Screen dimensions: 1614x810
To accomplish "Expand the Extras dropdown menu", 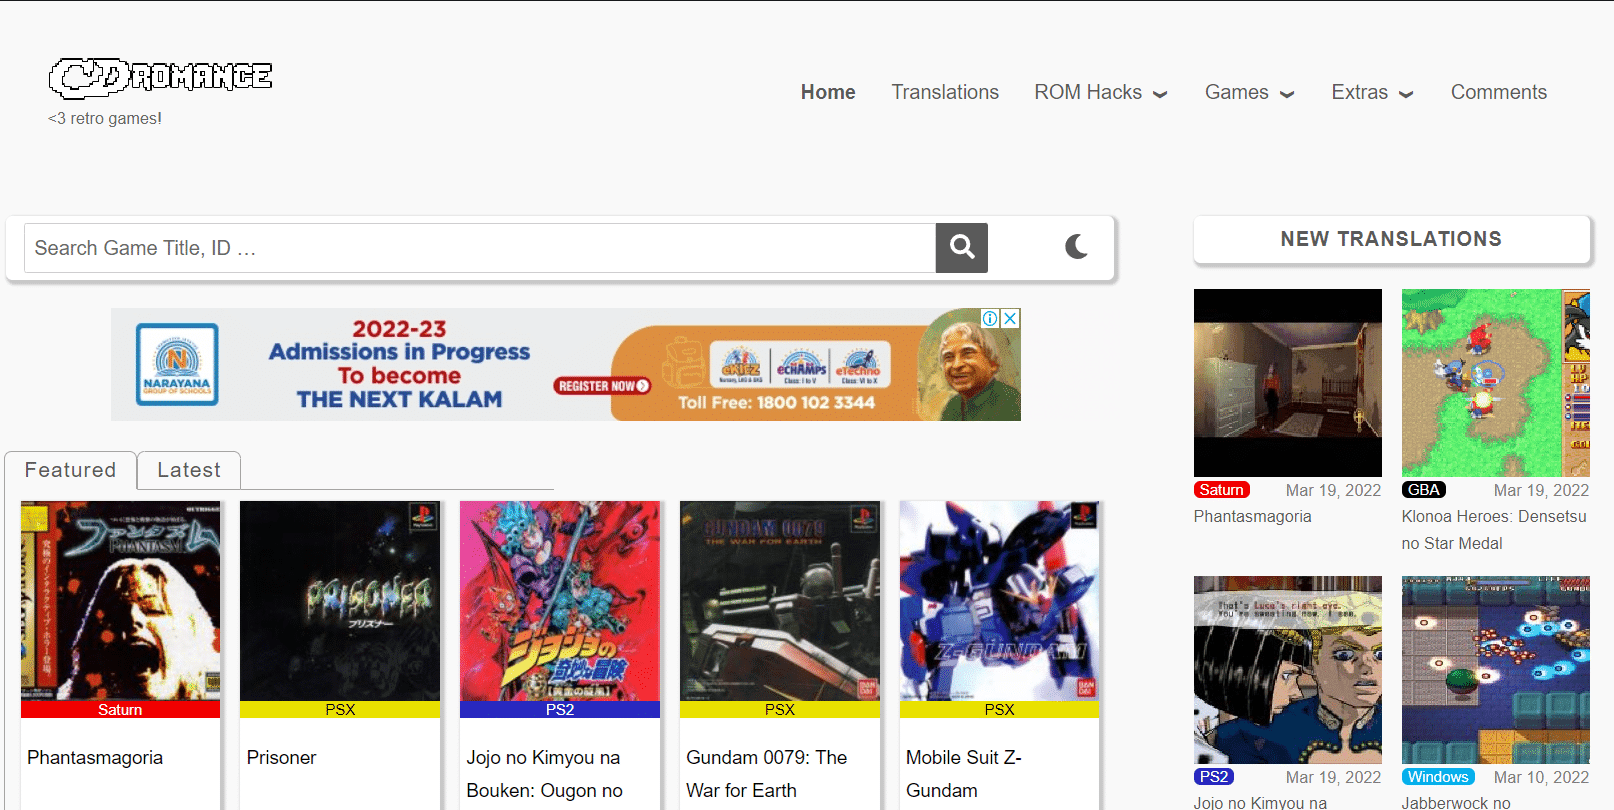I will (x=1372, y=92).
